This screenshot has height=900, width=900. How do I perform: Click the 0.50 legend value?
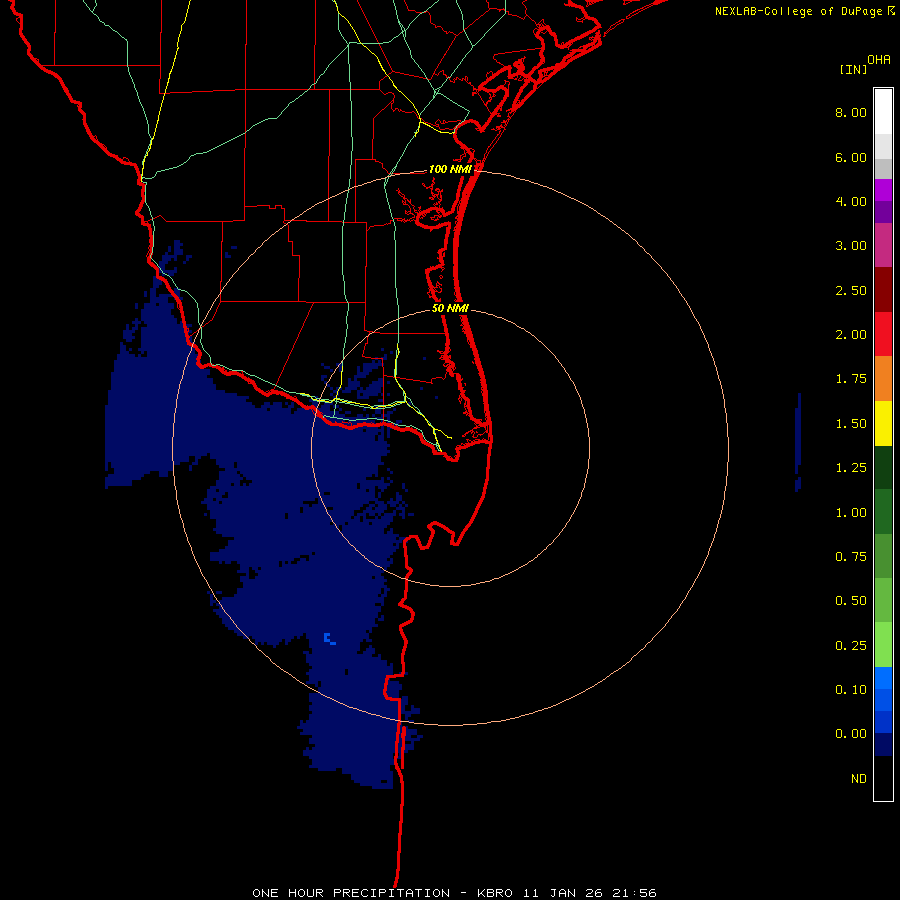(x=851, y=601)
